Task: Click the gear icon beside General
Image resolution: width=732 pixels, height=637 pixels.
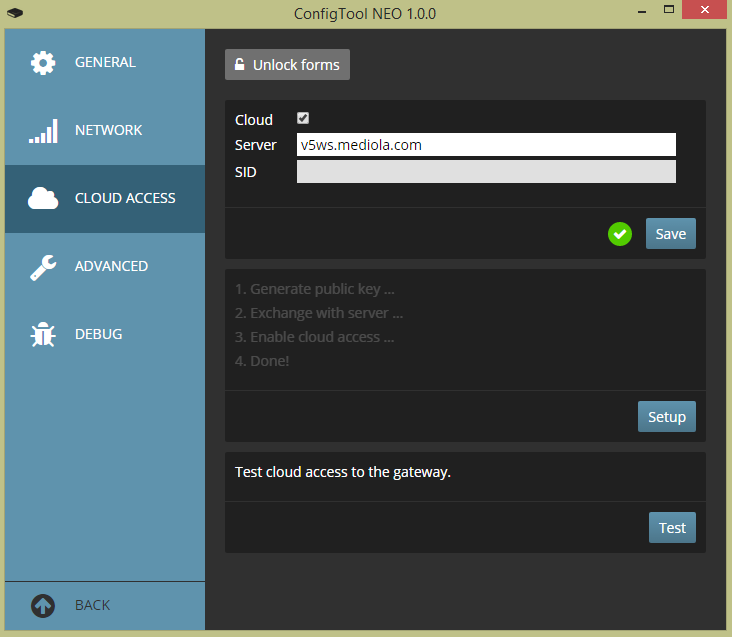Action: pyautogui.click(x=43, y=63)
